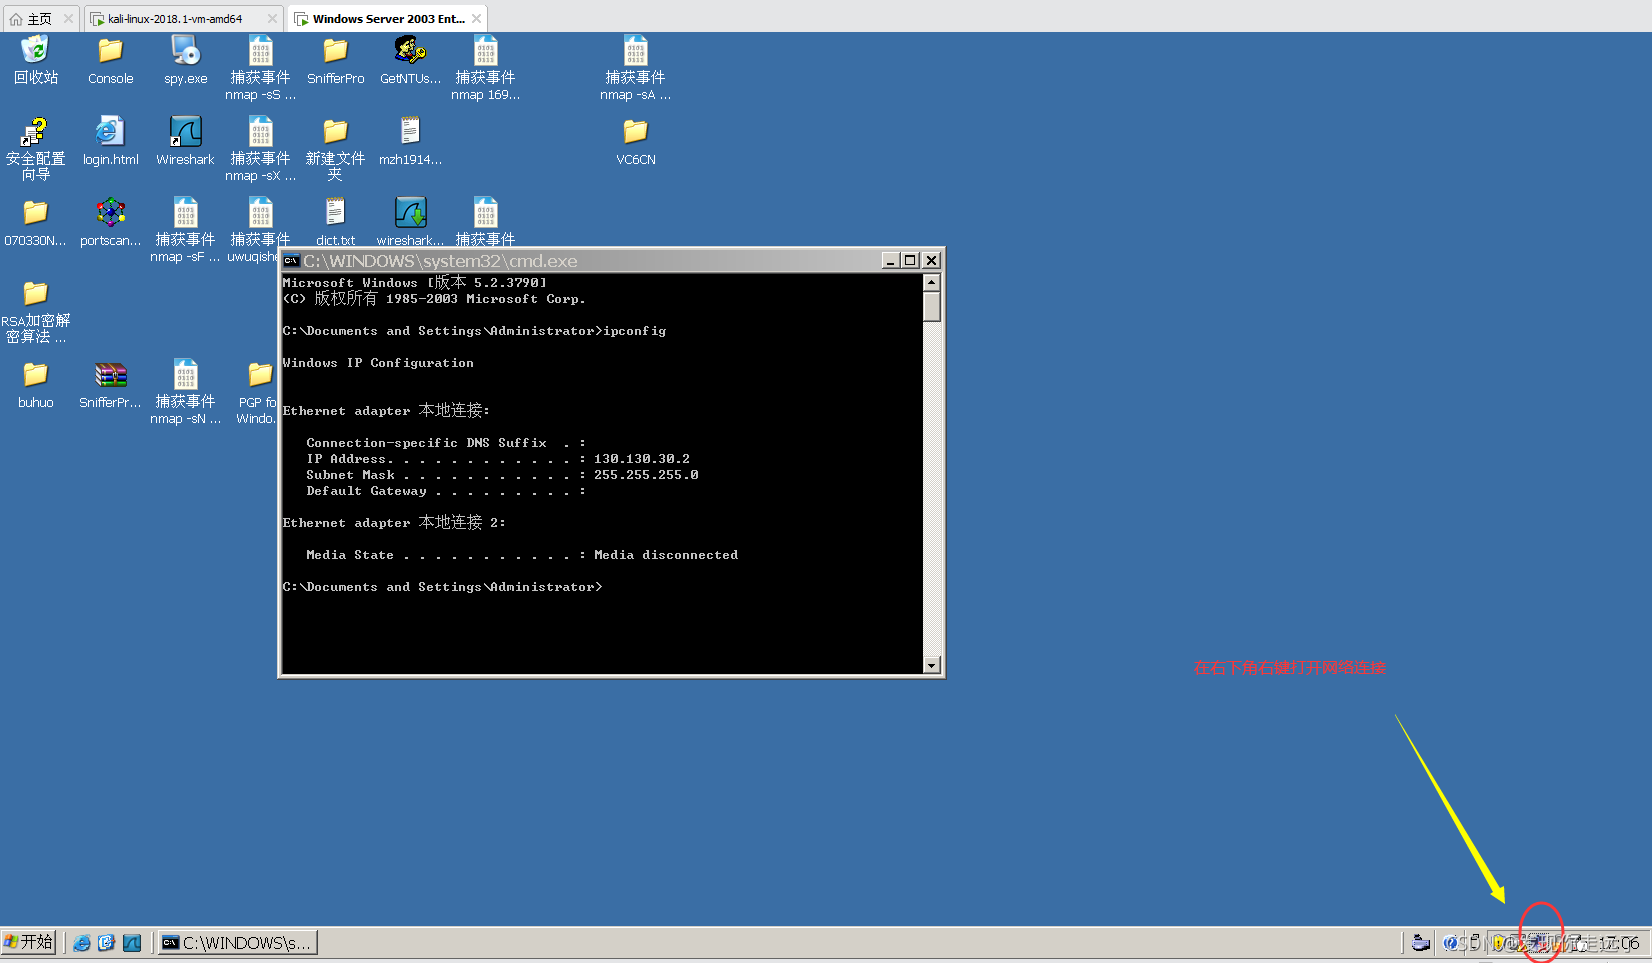This screenshot has height=963, width=1652.
Task: Open the Console folder on desktop
Action: (x=110, y=60)
